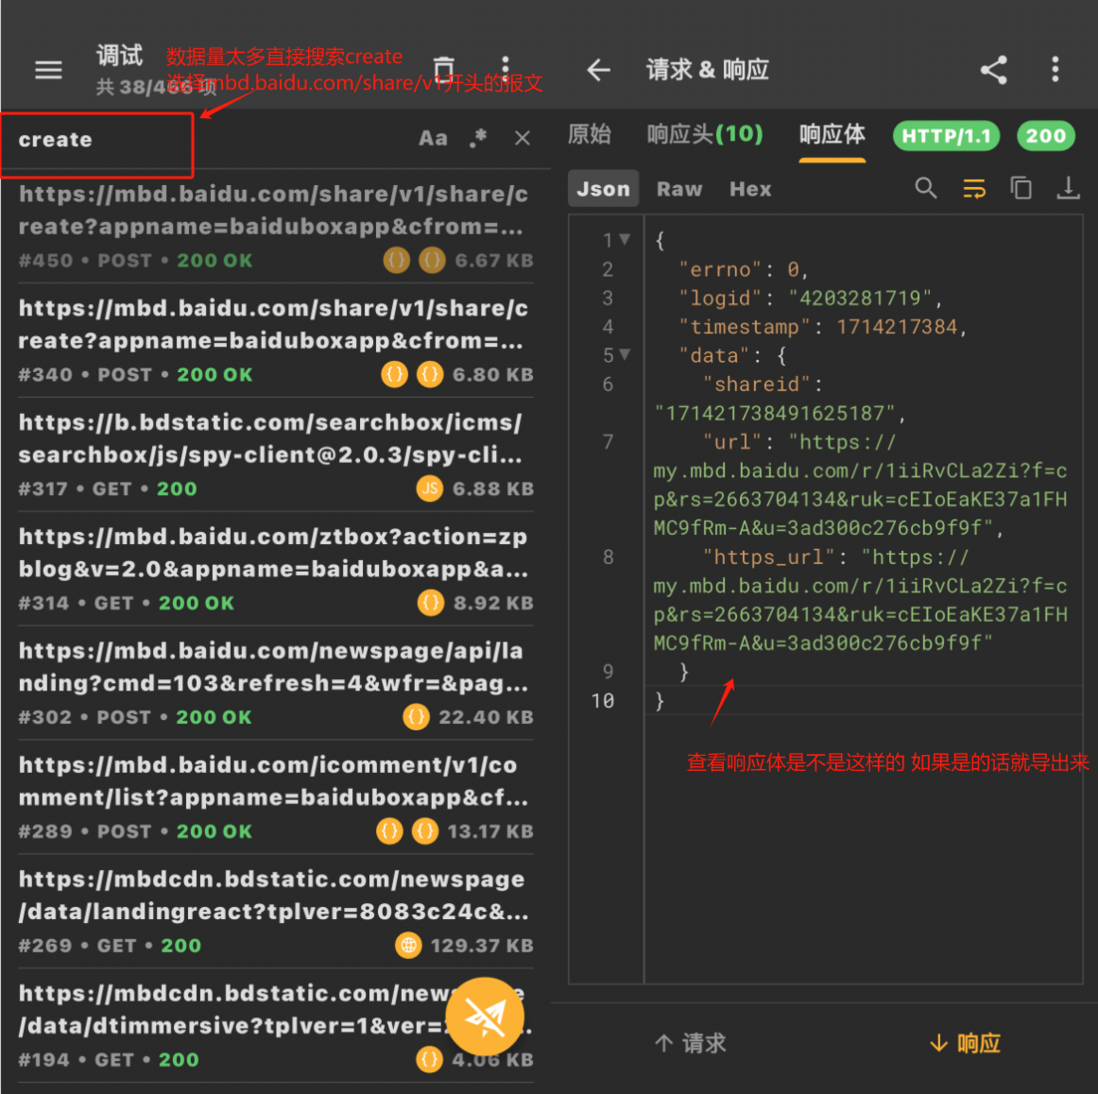Open request #317 spy-client JS entry

point(276,455)
